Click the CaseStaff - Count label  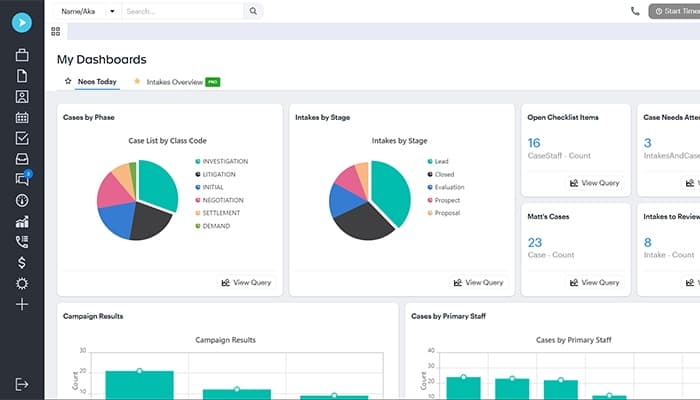coord(559,156)
